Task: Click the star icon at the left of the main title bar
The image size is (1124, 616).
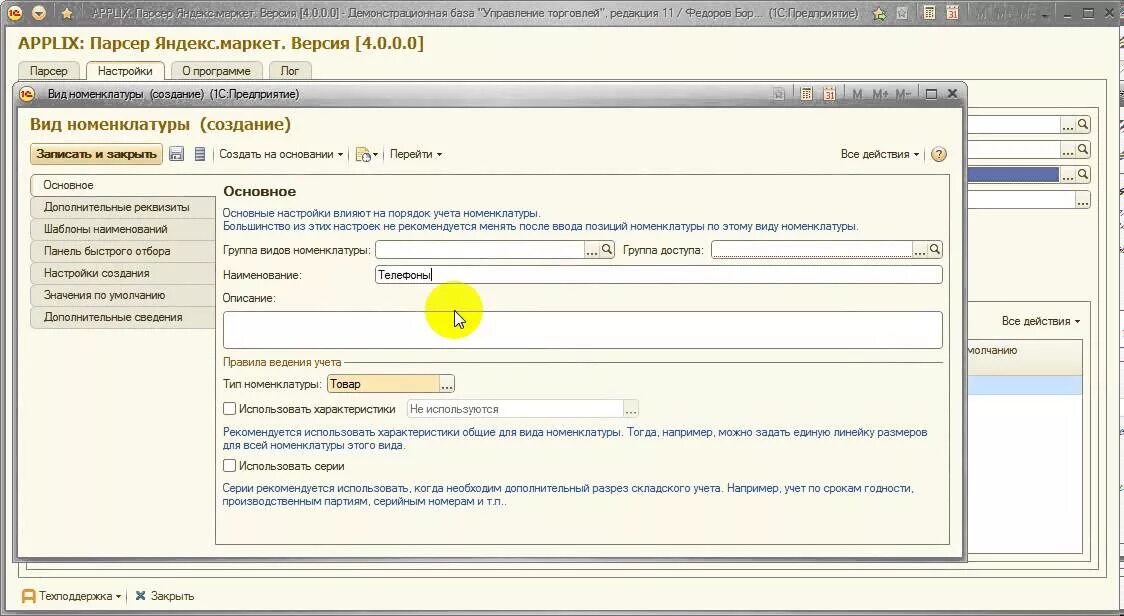Action: pyautogui.click(x=67, y=13)
